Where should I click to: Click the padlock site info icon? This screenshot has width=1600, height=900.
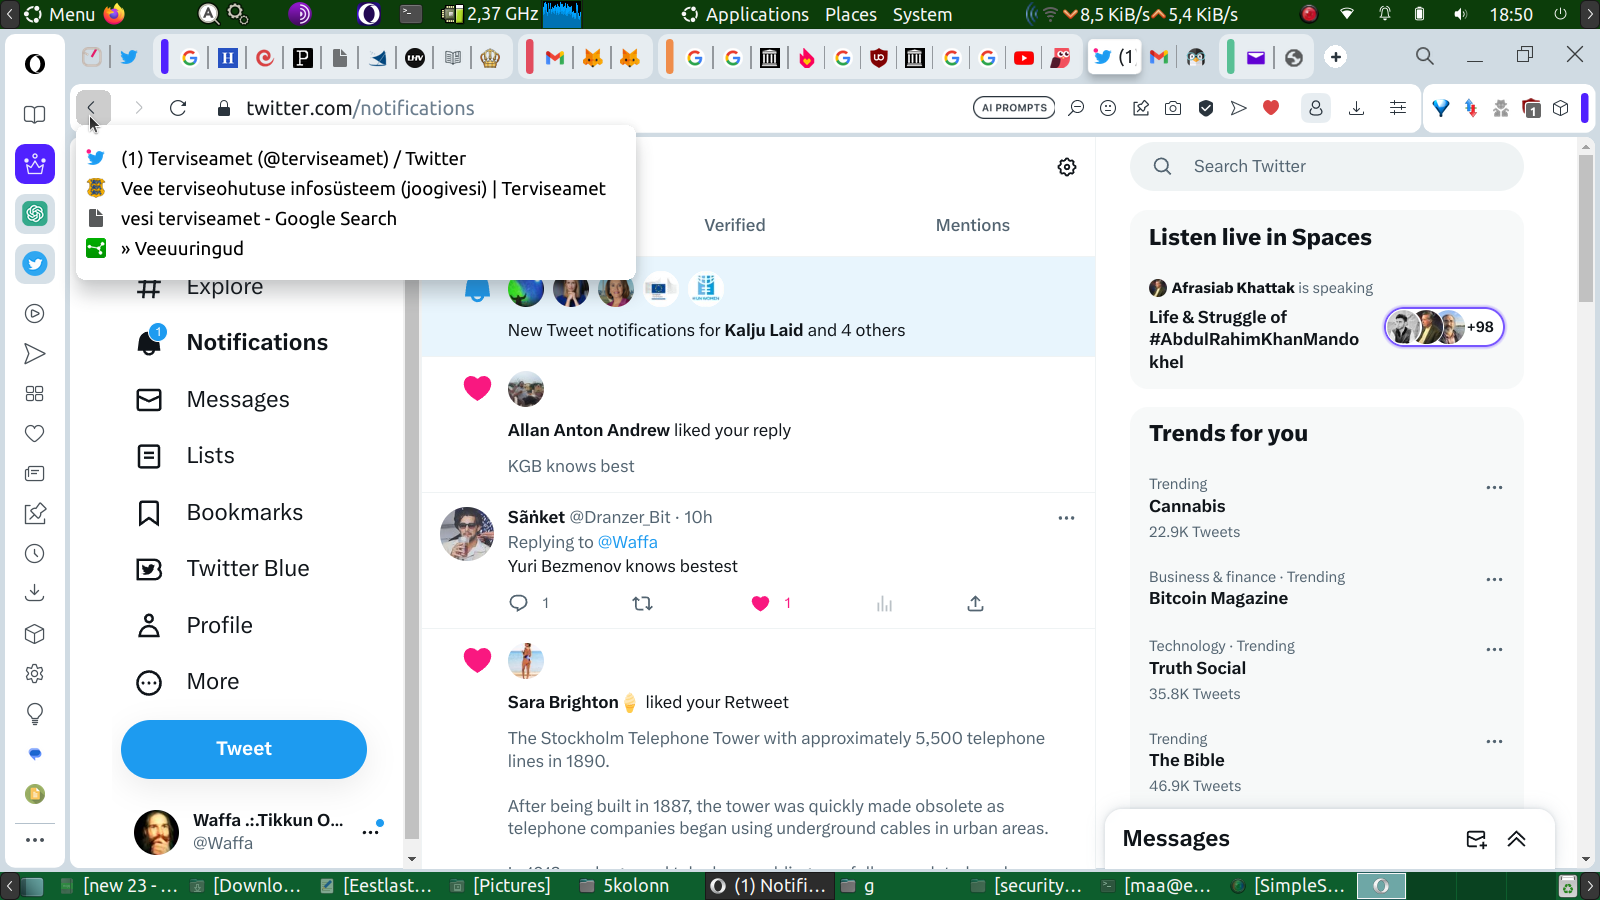224,108
